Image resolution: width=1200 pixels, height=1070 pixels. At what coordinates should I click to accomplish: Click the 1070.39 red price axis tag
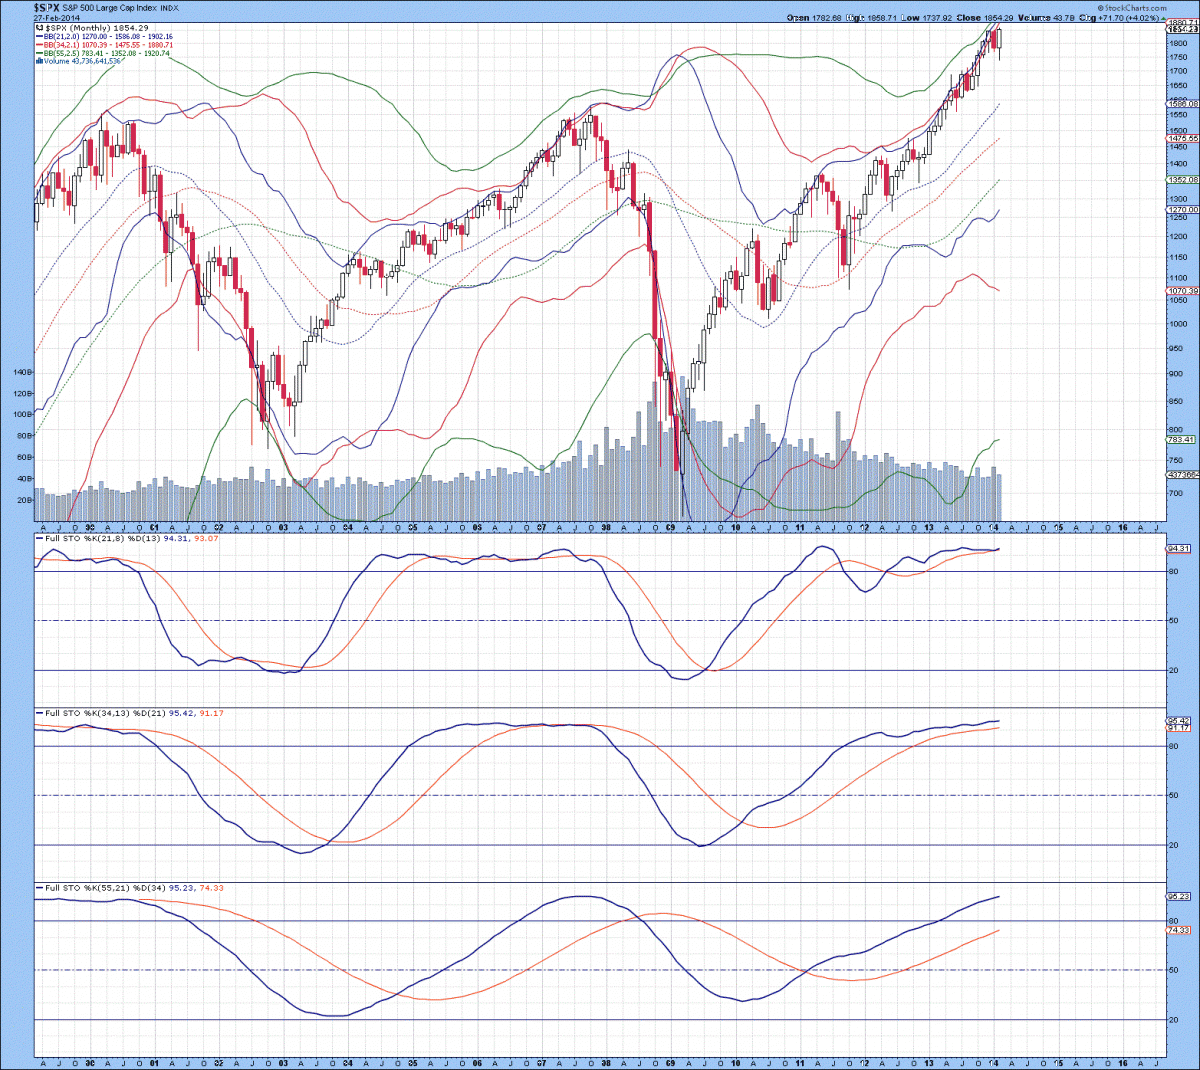pos(1181,291)
